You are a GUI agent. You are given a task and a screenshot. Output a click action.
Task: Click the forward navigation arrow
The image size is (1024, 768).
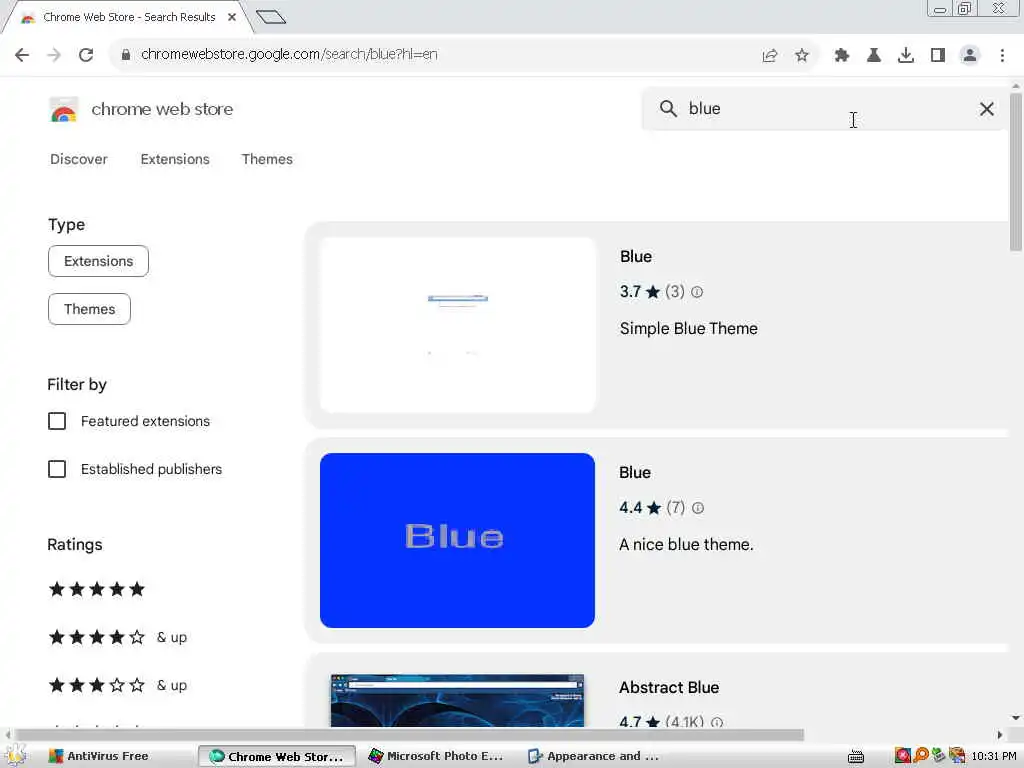[54, 55]
